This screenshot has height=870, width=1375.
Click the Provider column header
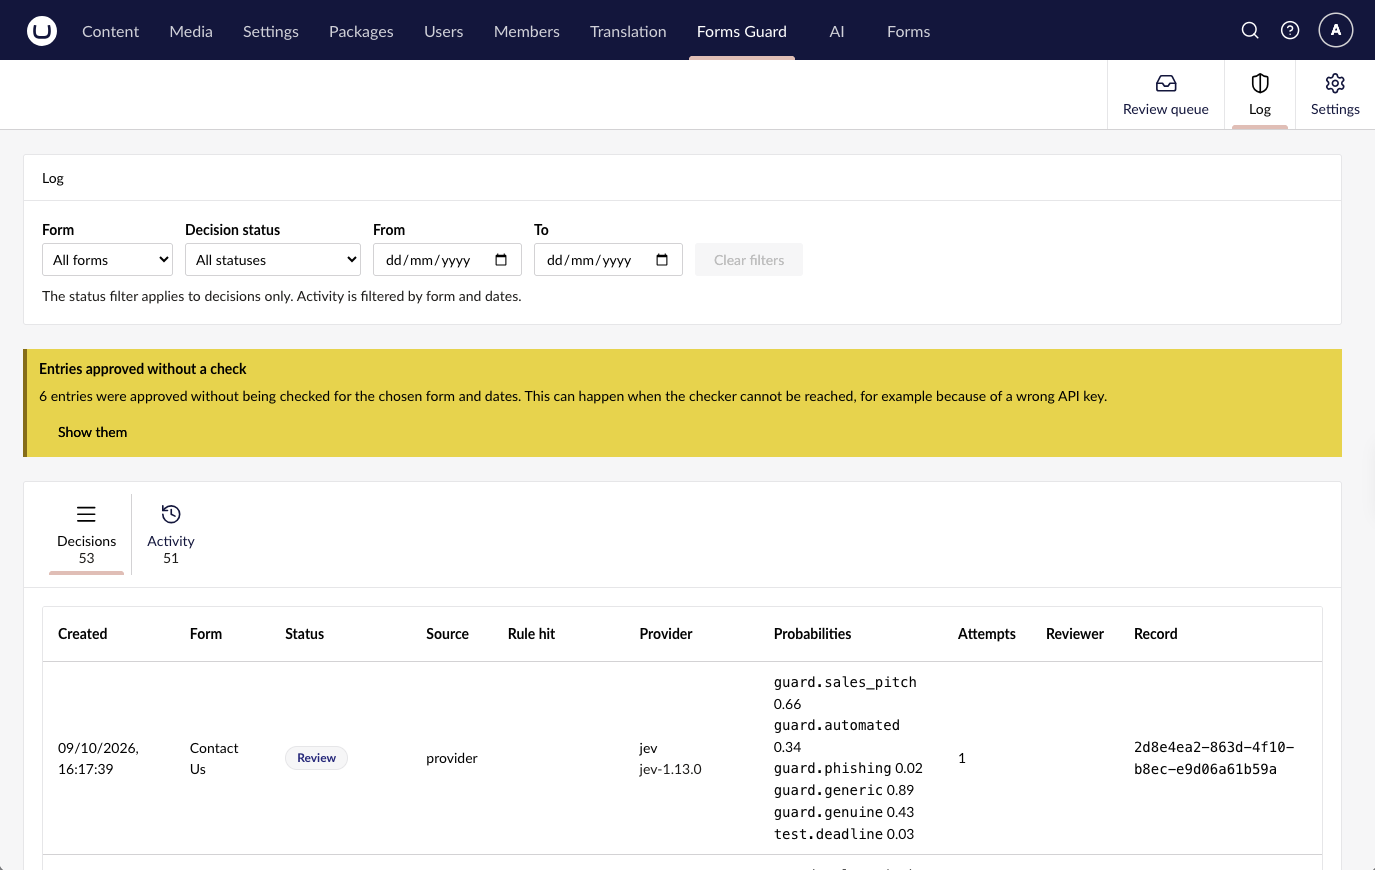coord(666,634)
